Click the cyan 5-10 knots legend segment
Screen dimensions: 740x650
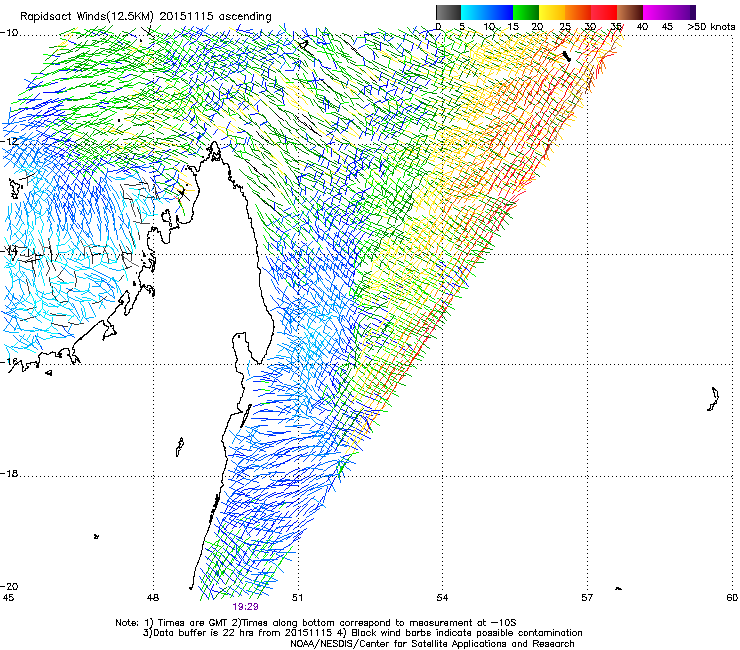point(474,12)
